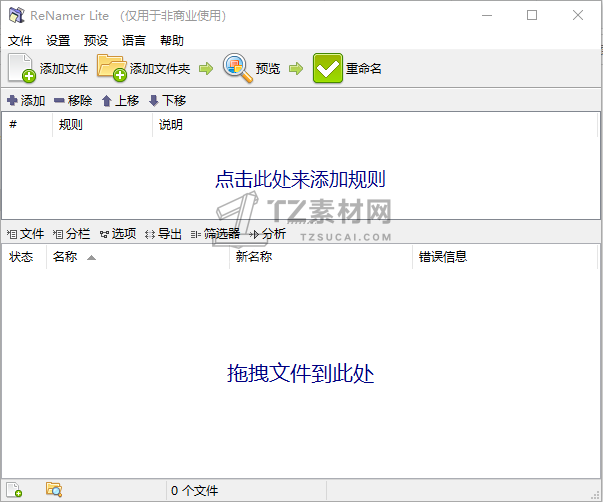This screenshot has height=502, width=603.
Task: Click the folder search icon in status bar
Action: tap(54, 490)
